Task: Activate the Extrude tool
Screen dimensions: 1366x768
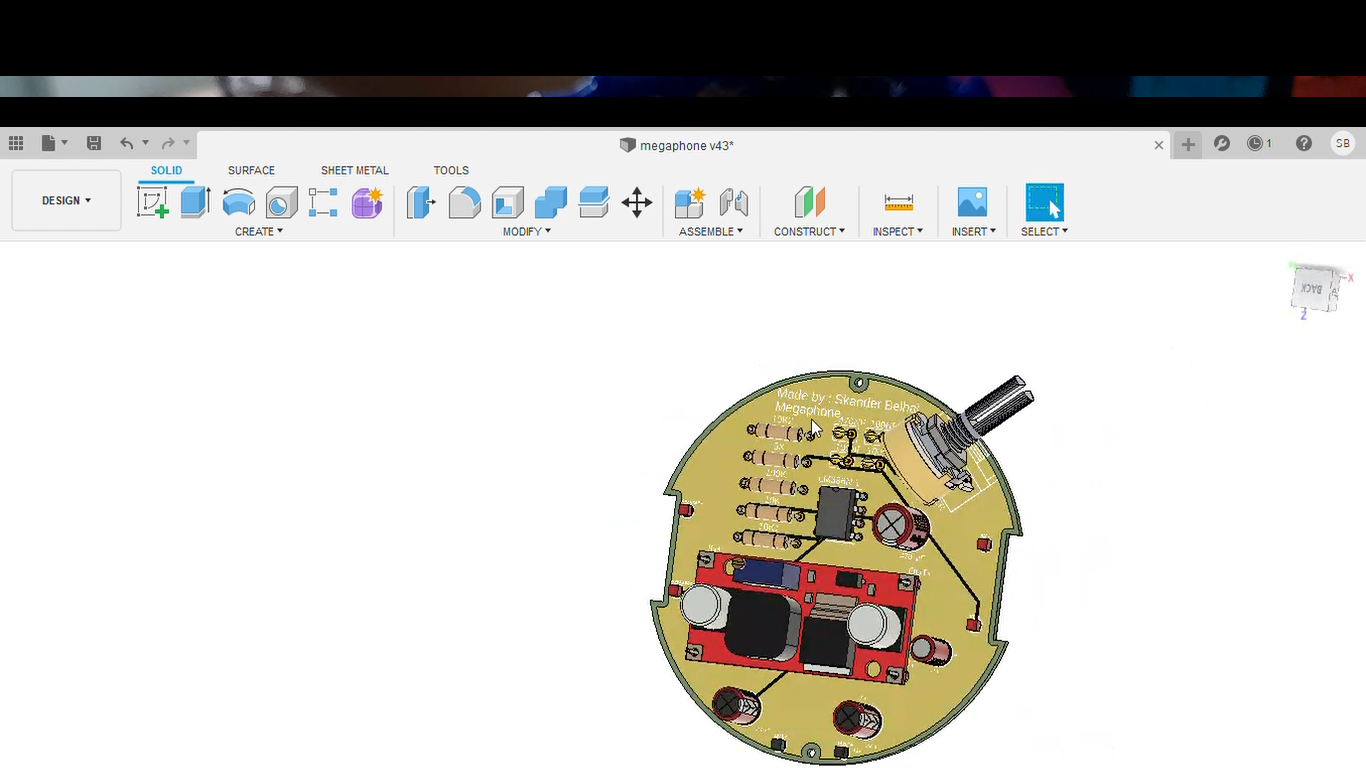Action: coord(194,200)
